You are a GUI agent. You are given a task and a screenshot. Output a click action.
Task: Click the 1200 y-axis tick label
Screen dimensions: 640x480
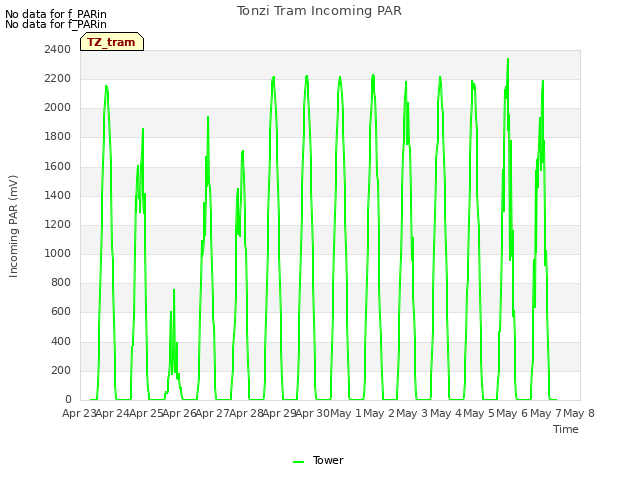[x=58, y=224]
